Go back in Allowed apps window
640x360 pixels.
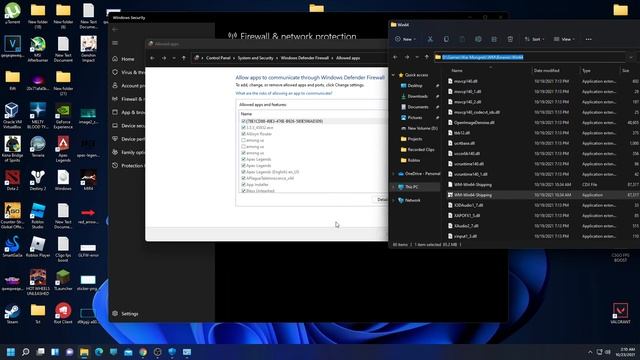(x=152, y=58)
